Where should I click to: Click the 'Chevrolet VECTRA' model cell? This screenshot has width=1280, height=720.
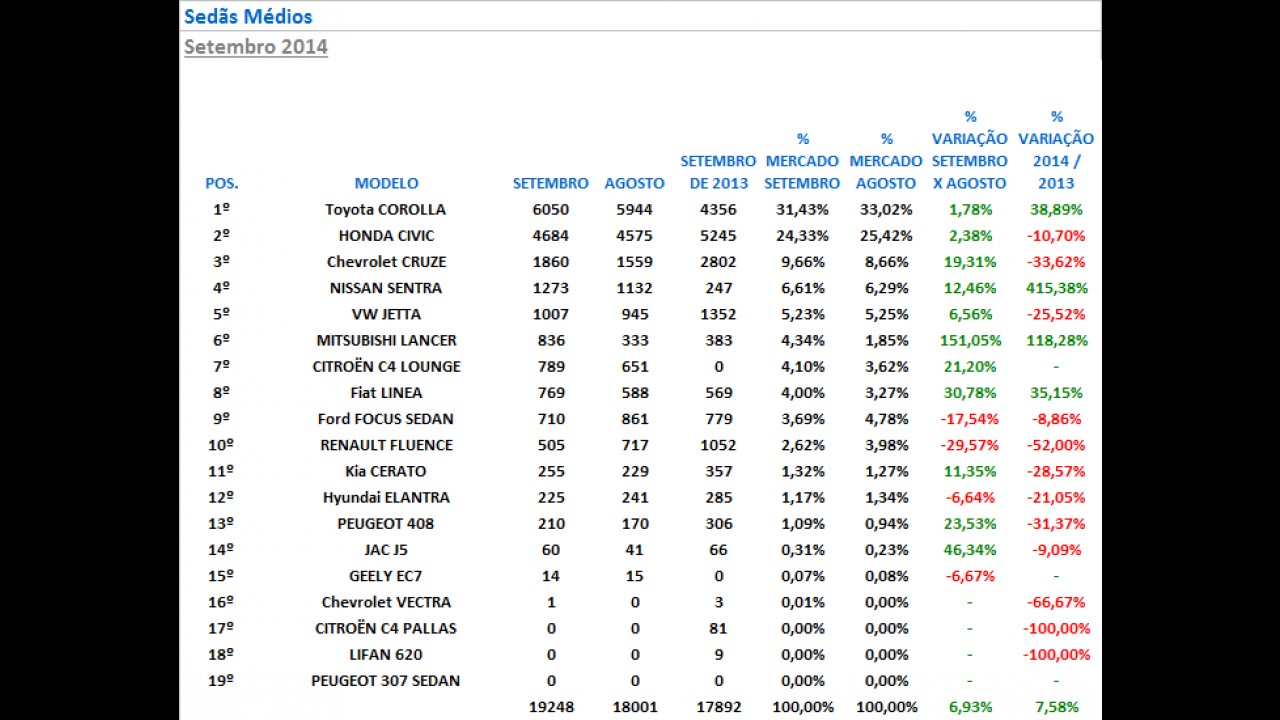coord(386,601)
